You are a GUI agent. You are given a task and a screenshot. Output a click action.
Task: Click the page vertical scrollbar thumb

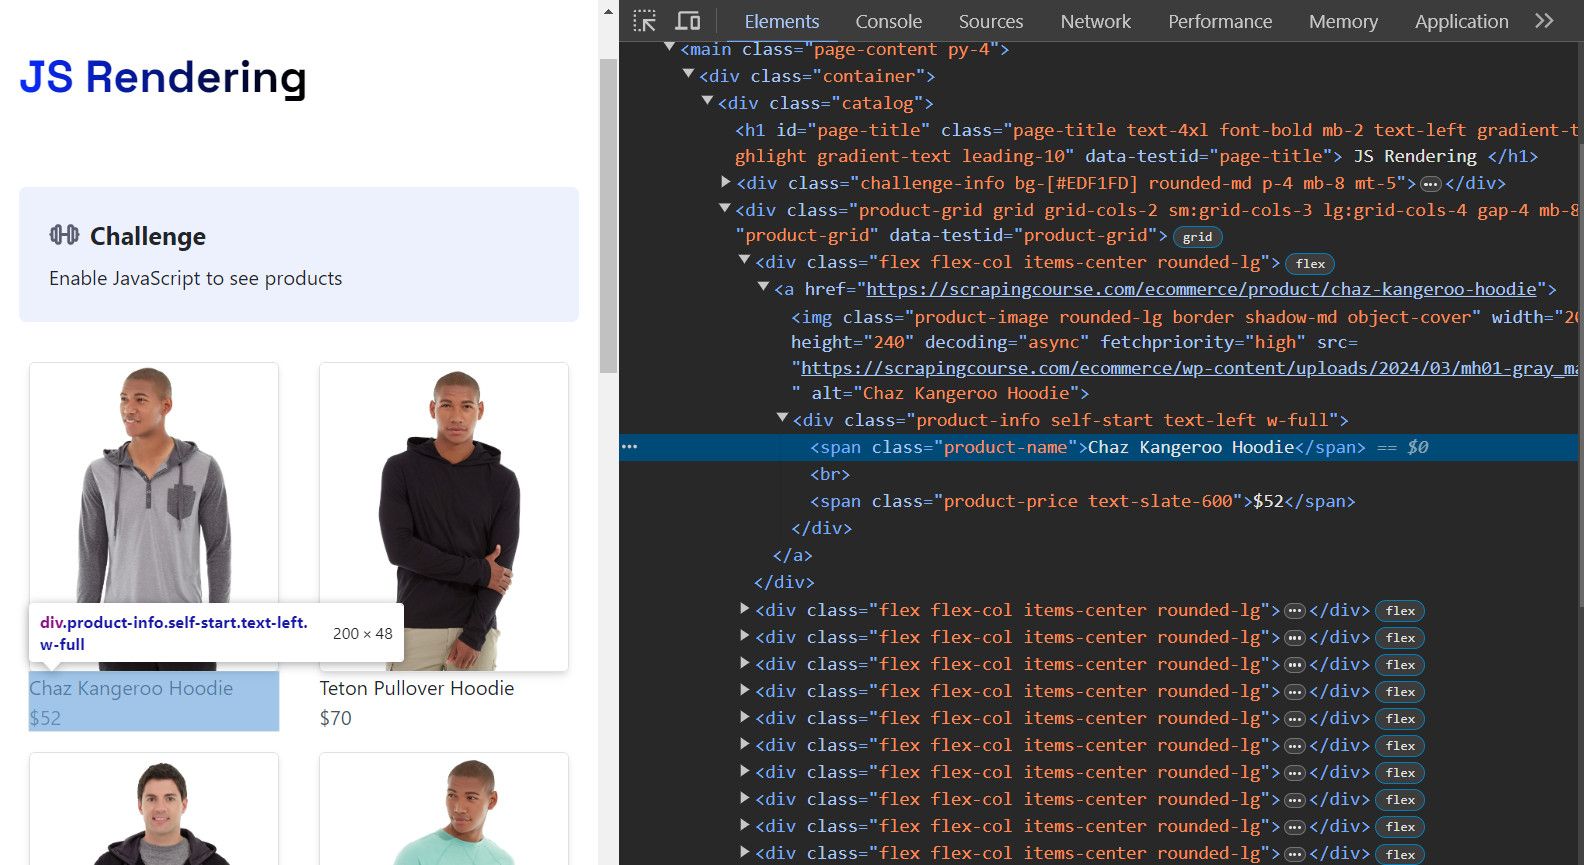tap(608, 215)
